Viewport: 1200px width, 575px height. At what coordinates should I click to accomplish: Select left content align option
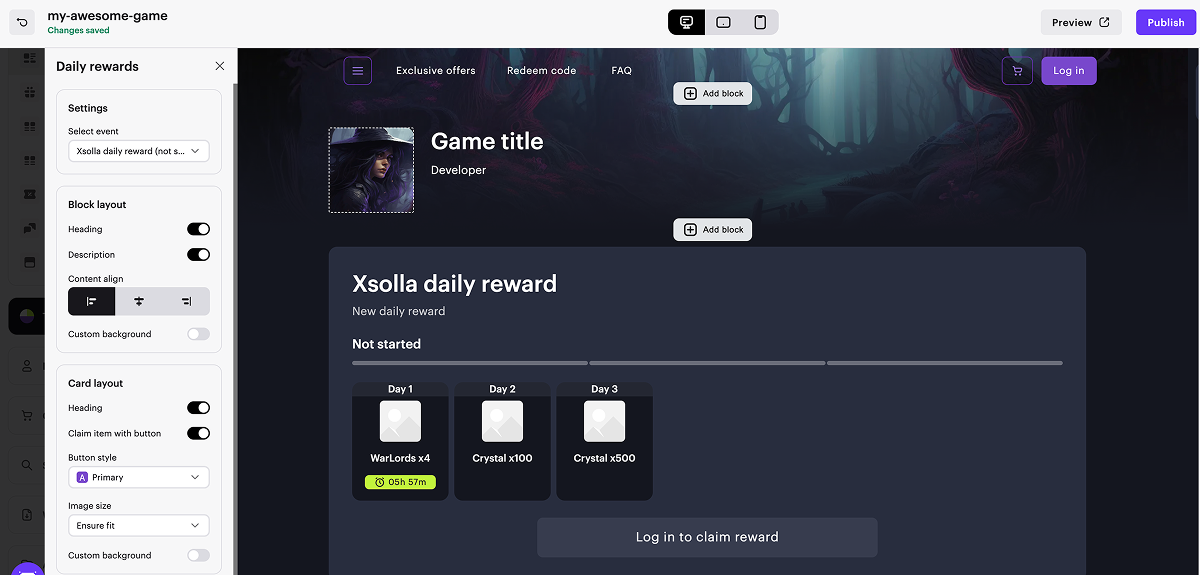pyautogui.click(x=91, y=301)
